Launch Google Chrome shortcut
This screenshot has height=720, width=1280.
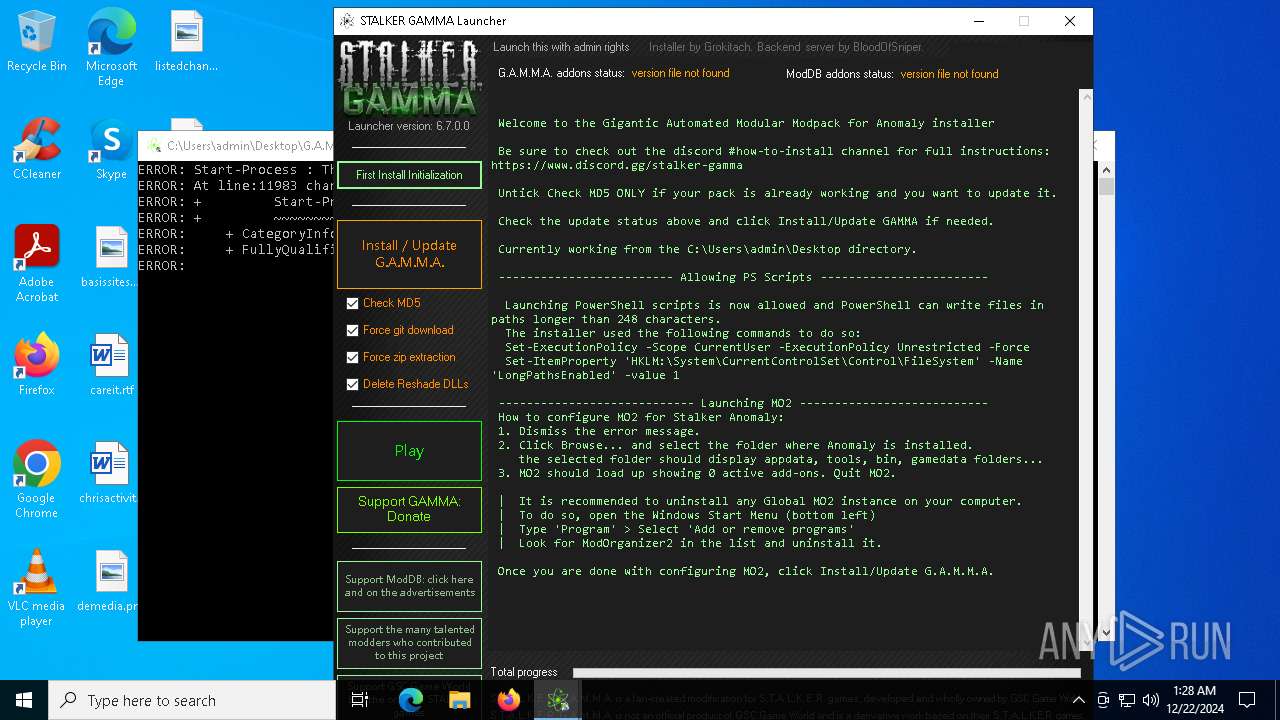point(37,480)
